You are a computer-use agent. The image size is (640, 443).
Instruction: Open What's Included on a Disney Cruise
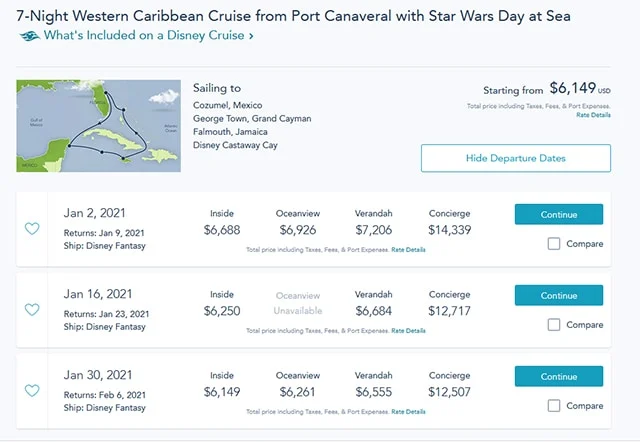(x=144, y=36)
